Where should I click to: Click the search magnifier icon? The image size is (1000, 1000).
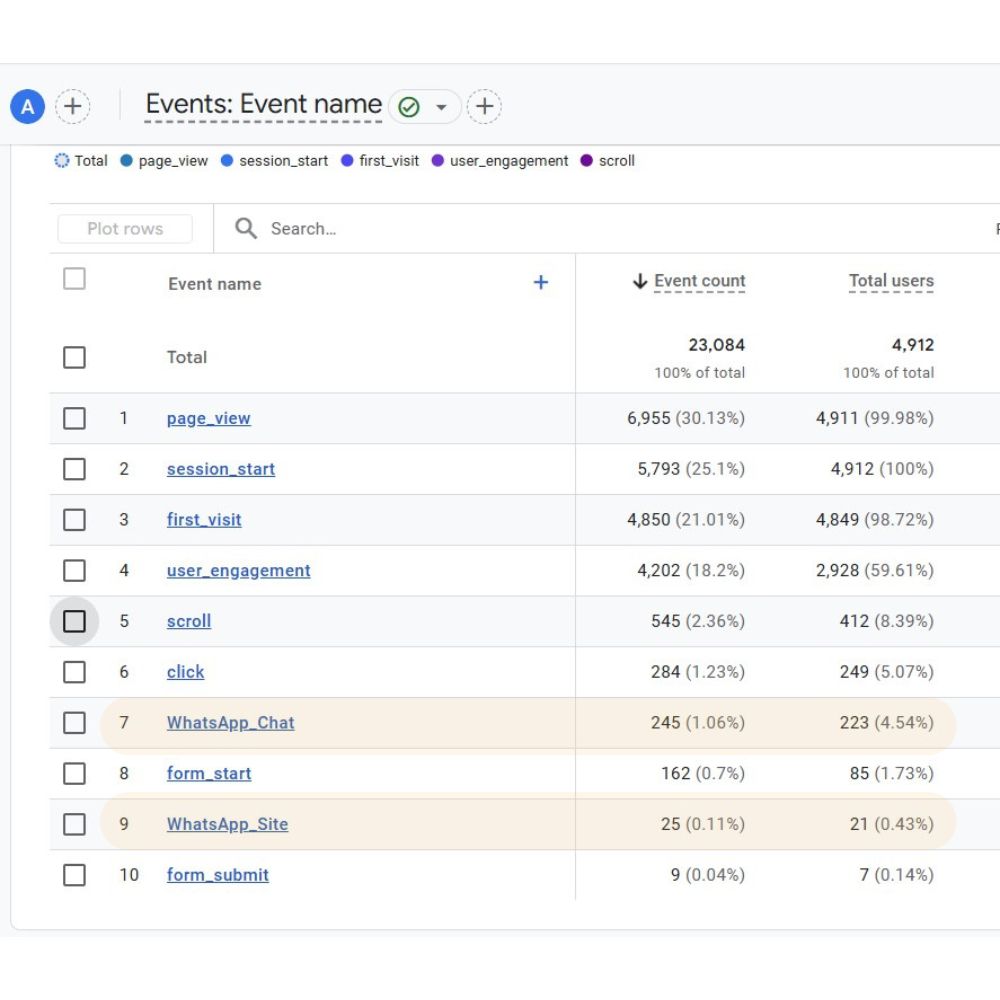246,228
